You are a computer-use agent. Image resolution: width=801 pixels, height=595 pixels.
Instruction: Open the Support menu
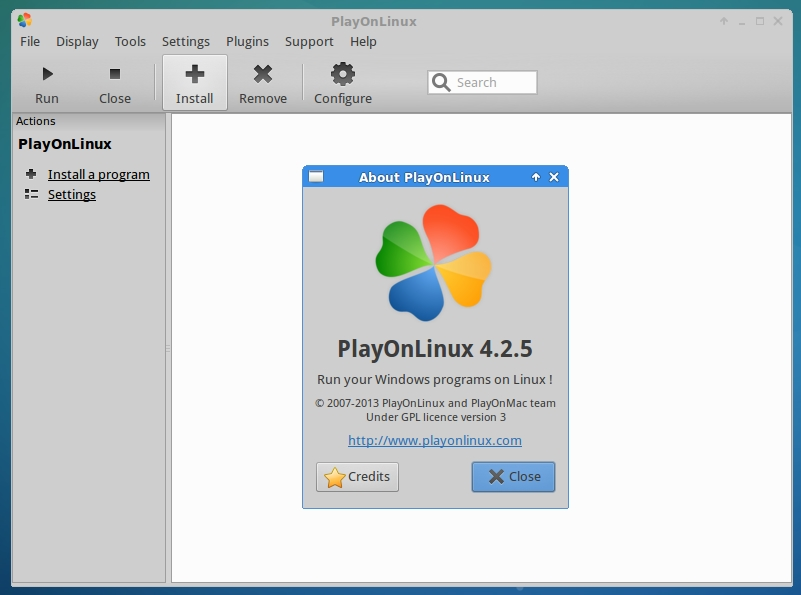click(x=309, y=41)
